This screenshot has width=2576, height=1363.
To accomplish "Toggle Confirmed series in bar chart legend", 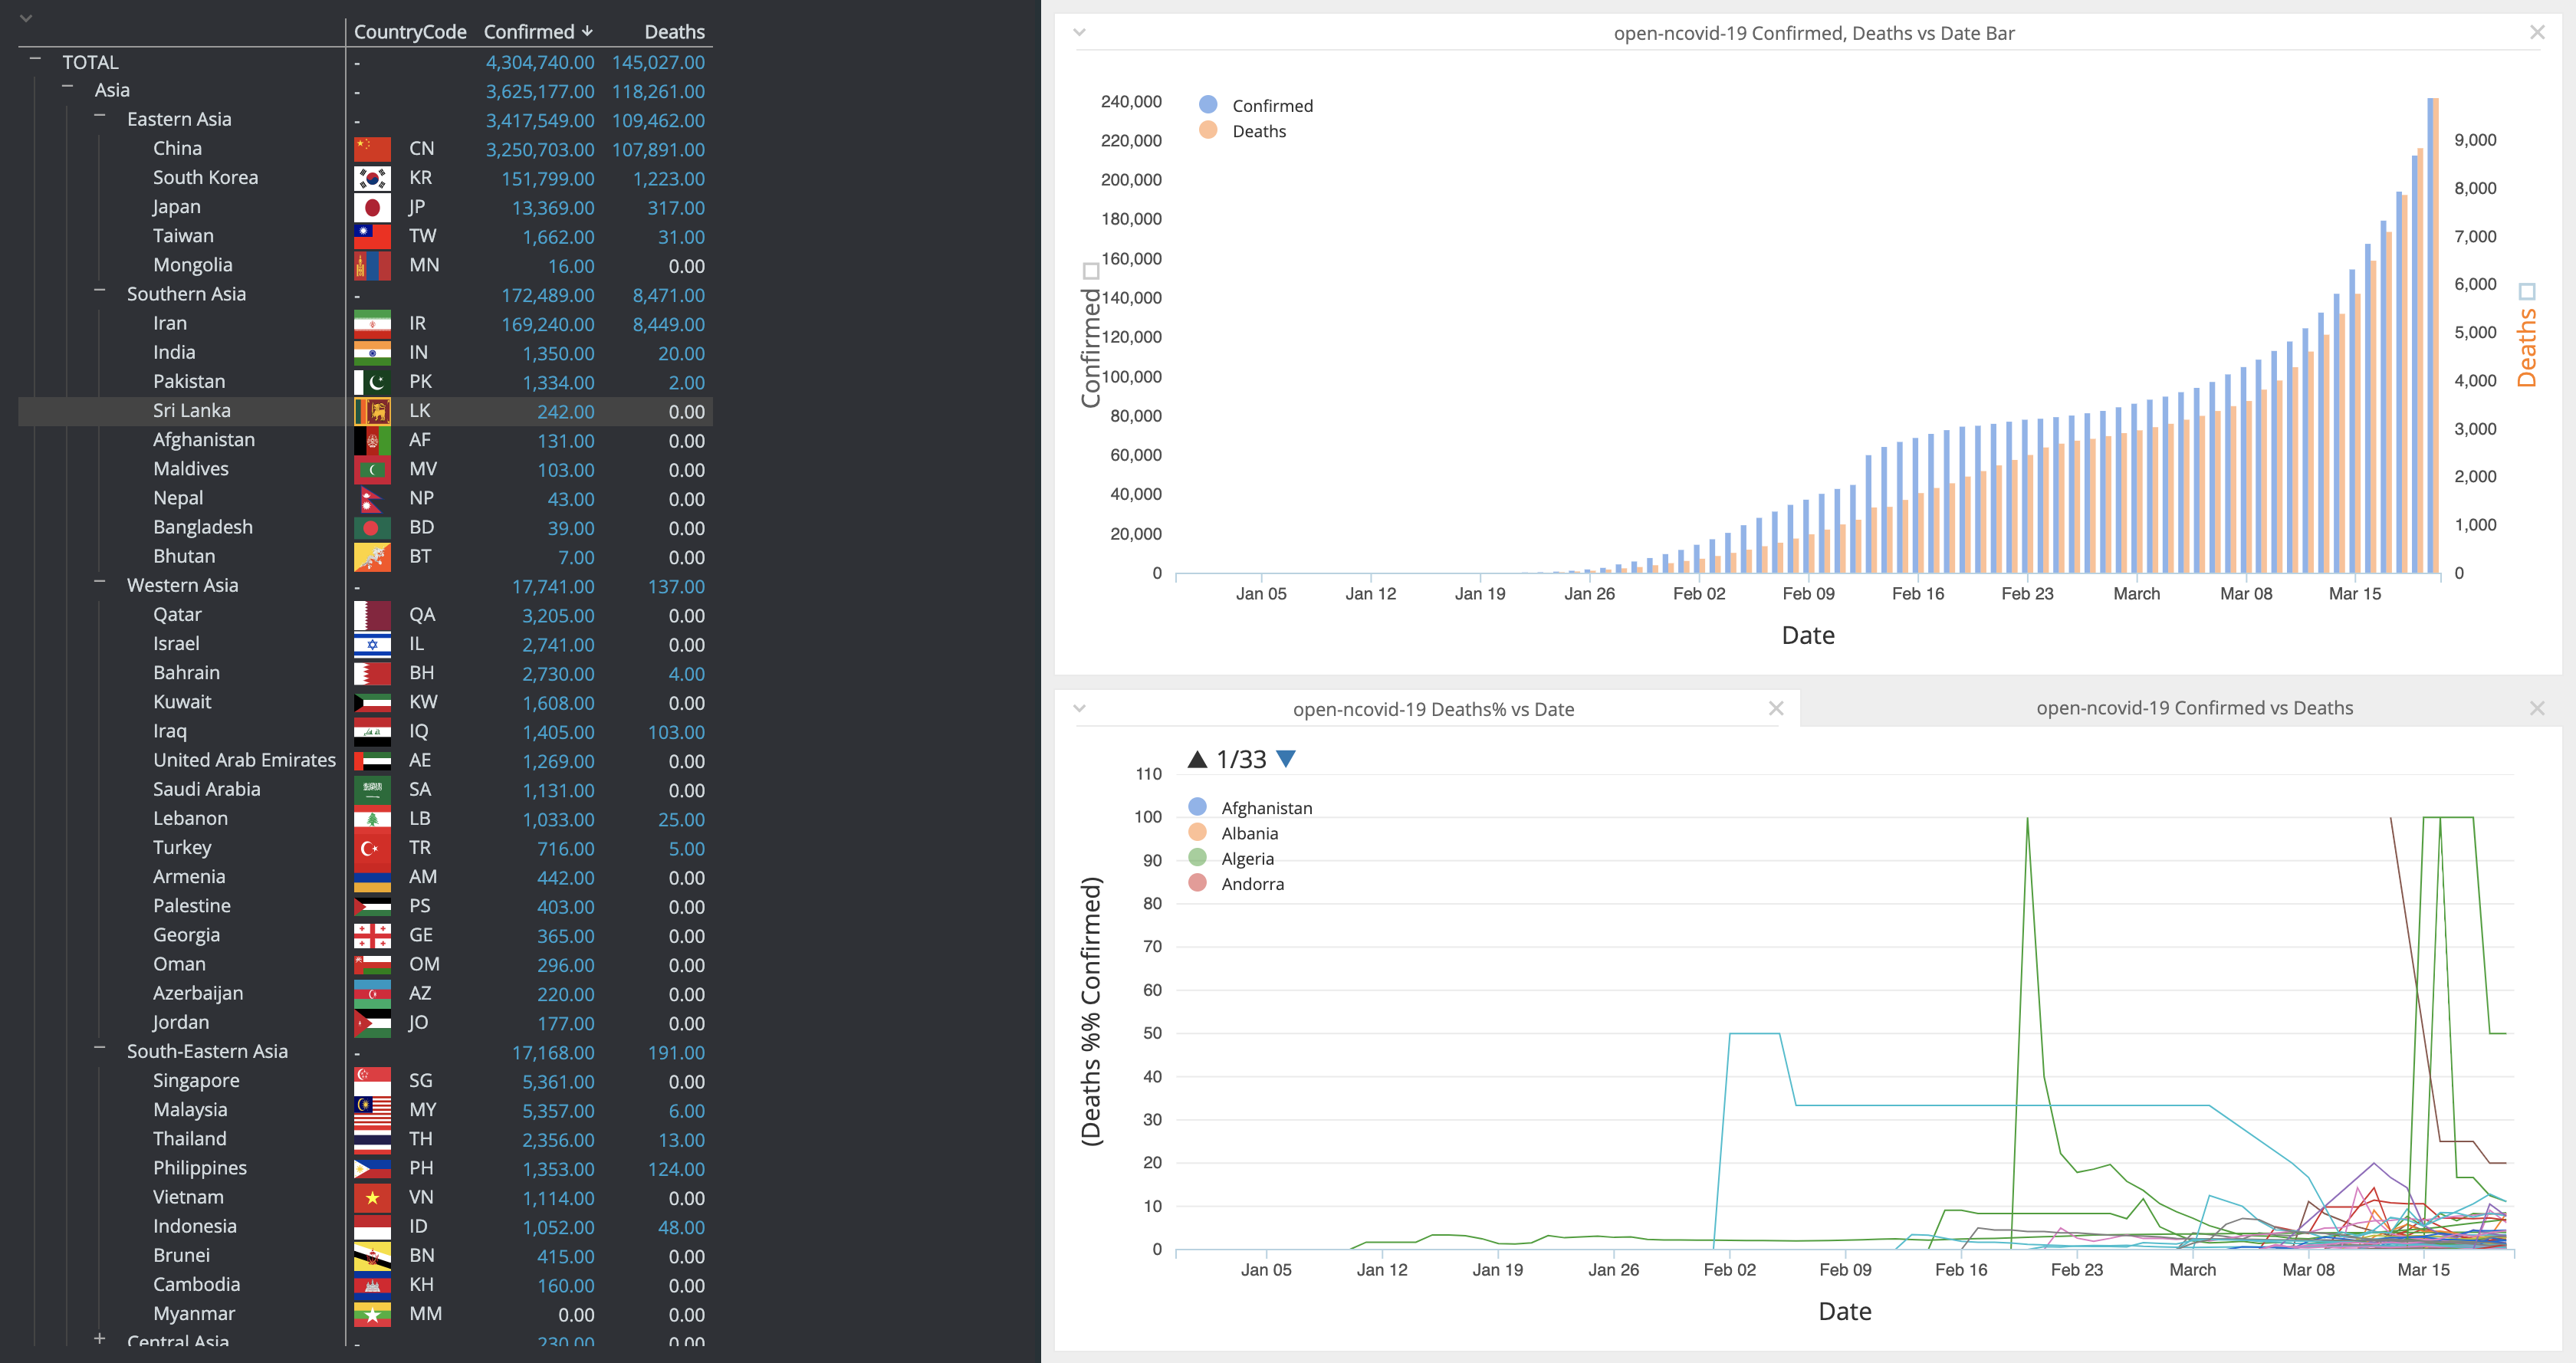I will pos(1256,105).
